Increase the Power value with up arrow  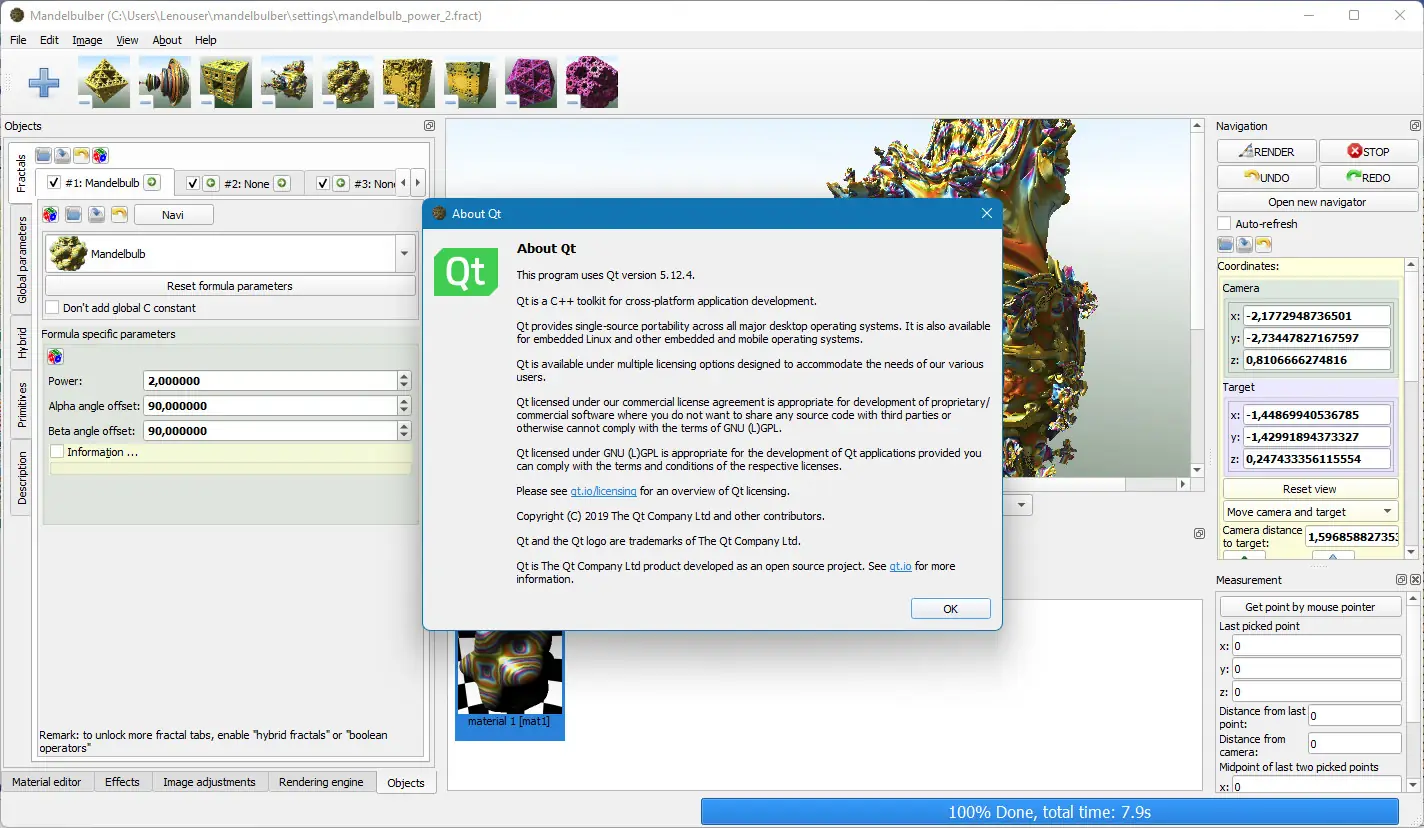(404, 376)
